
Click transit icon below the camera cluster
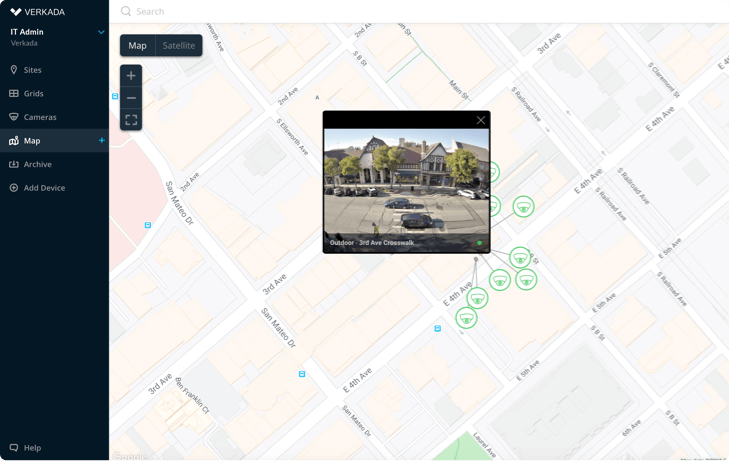(437, 329)
